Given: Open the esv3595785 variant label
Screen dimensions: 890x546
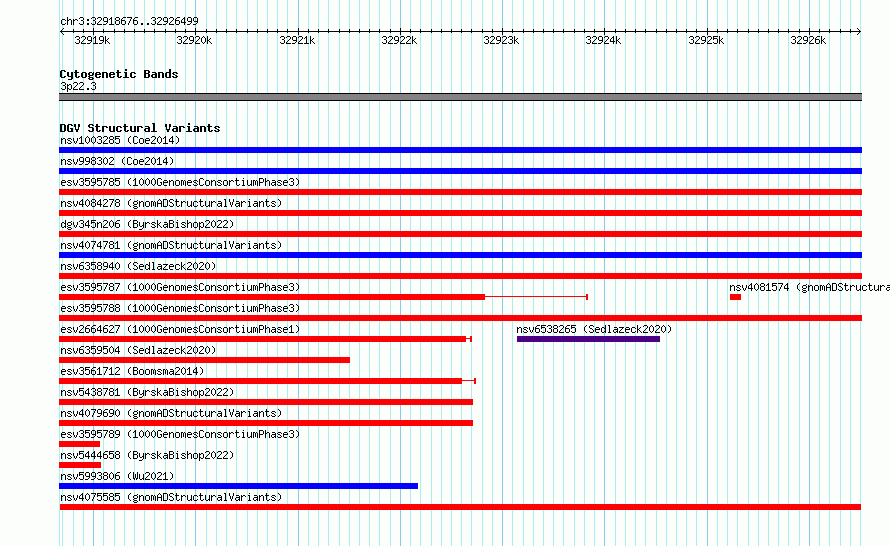Looking at the screenshot, I should pyautogui.click(x=180, y=182).
